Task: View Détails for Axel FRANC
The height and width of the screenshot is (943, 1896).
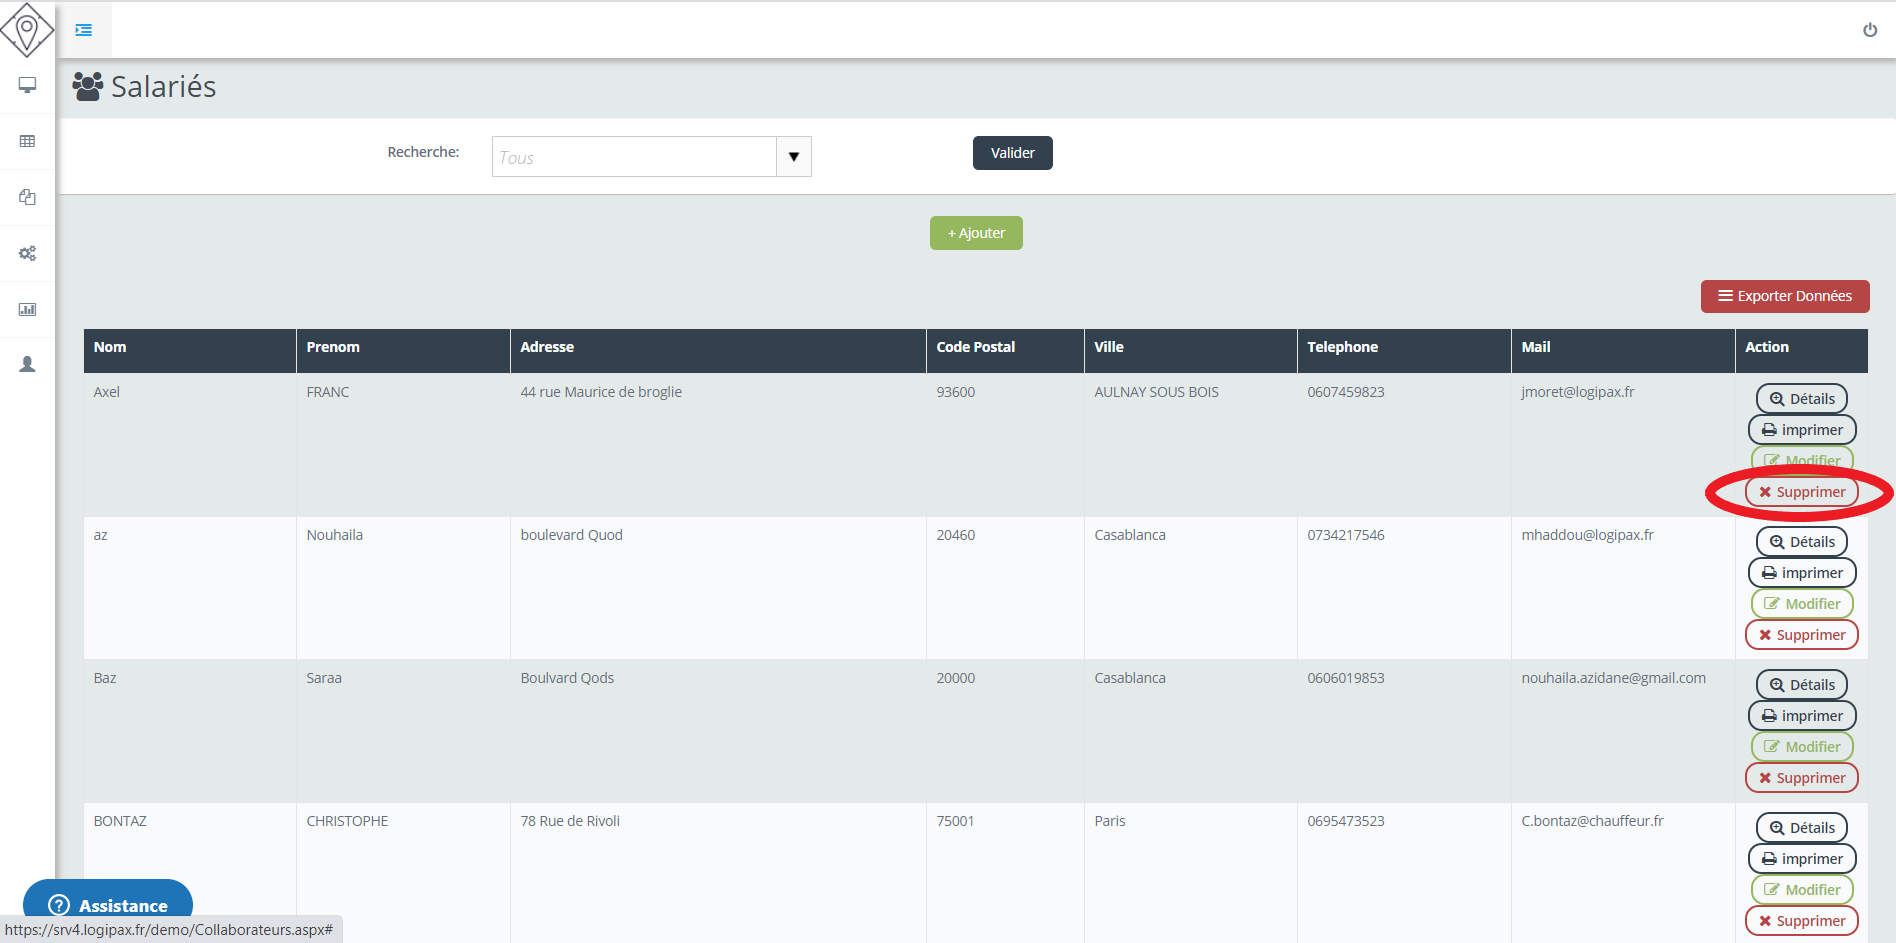Action: pos(1801,399)
